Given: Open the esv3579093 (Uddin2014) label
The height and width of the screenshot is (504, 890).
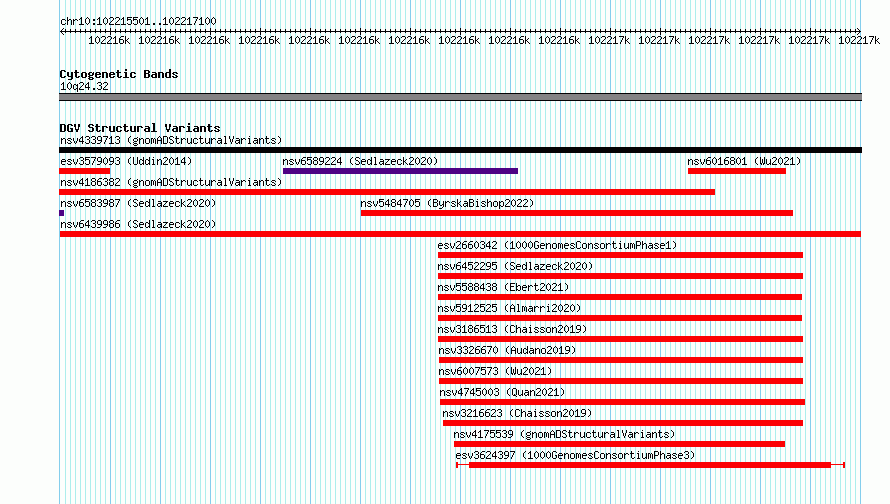Looking at the screenshot, I should 126,161.
